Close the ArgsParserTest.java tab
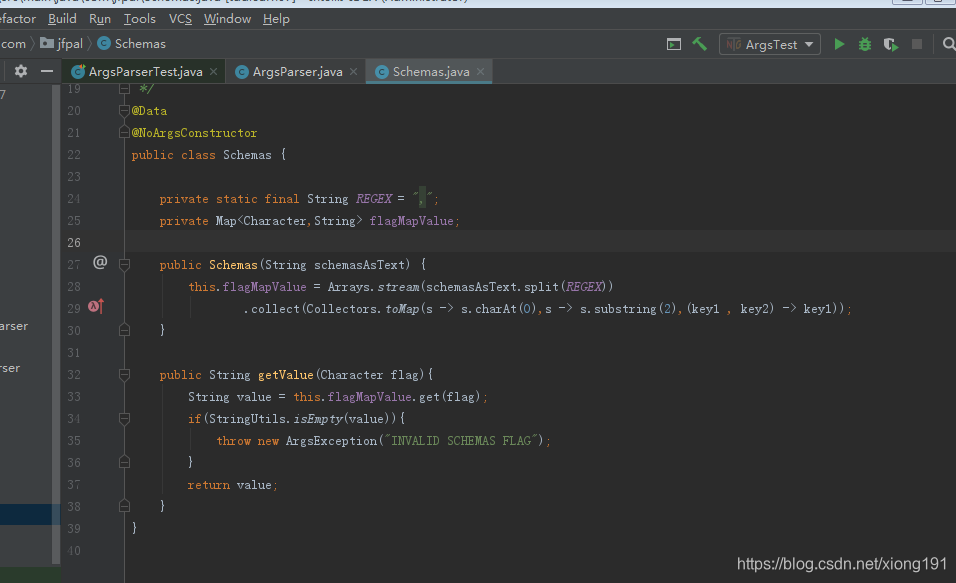This screenshot has height=583, width=956. 213,71
